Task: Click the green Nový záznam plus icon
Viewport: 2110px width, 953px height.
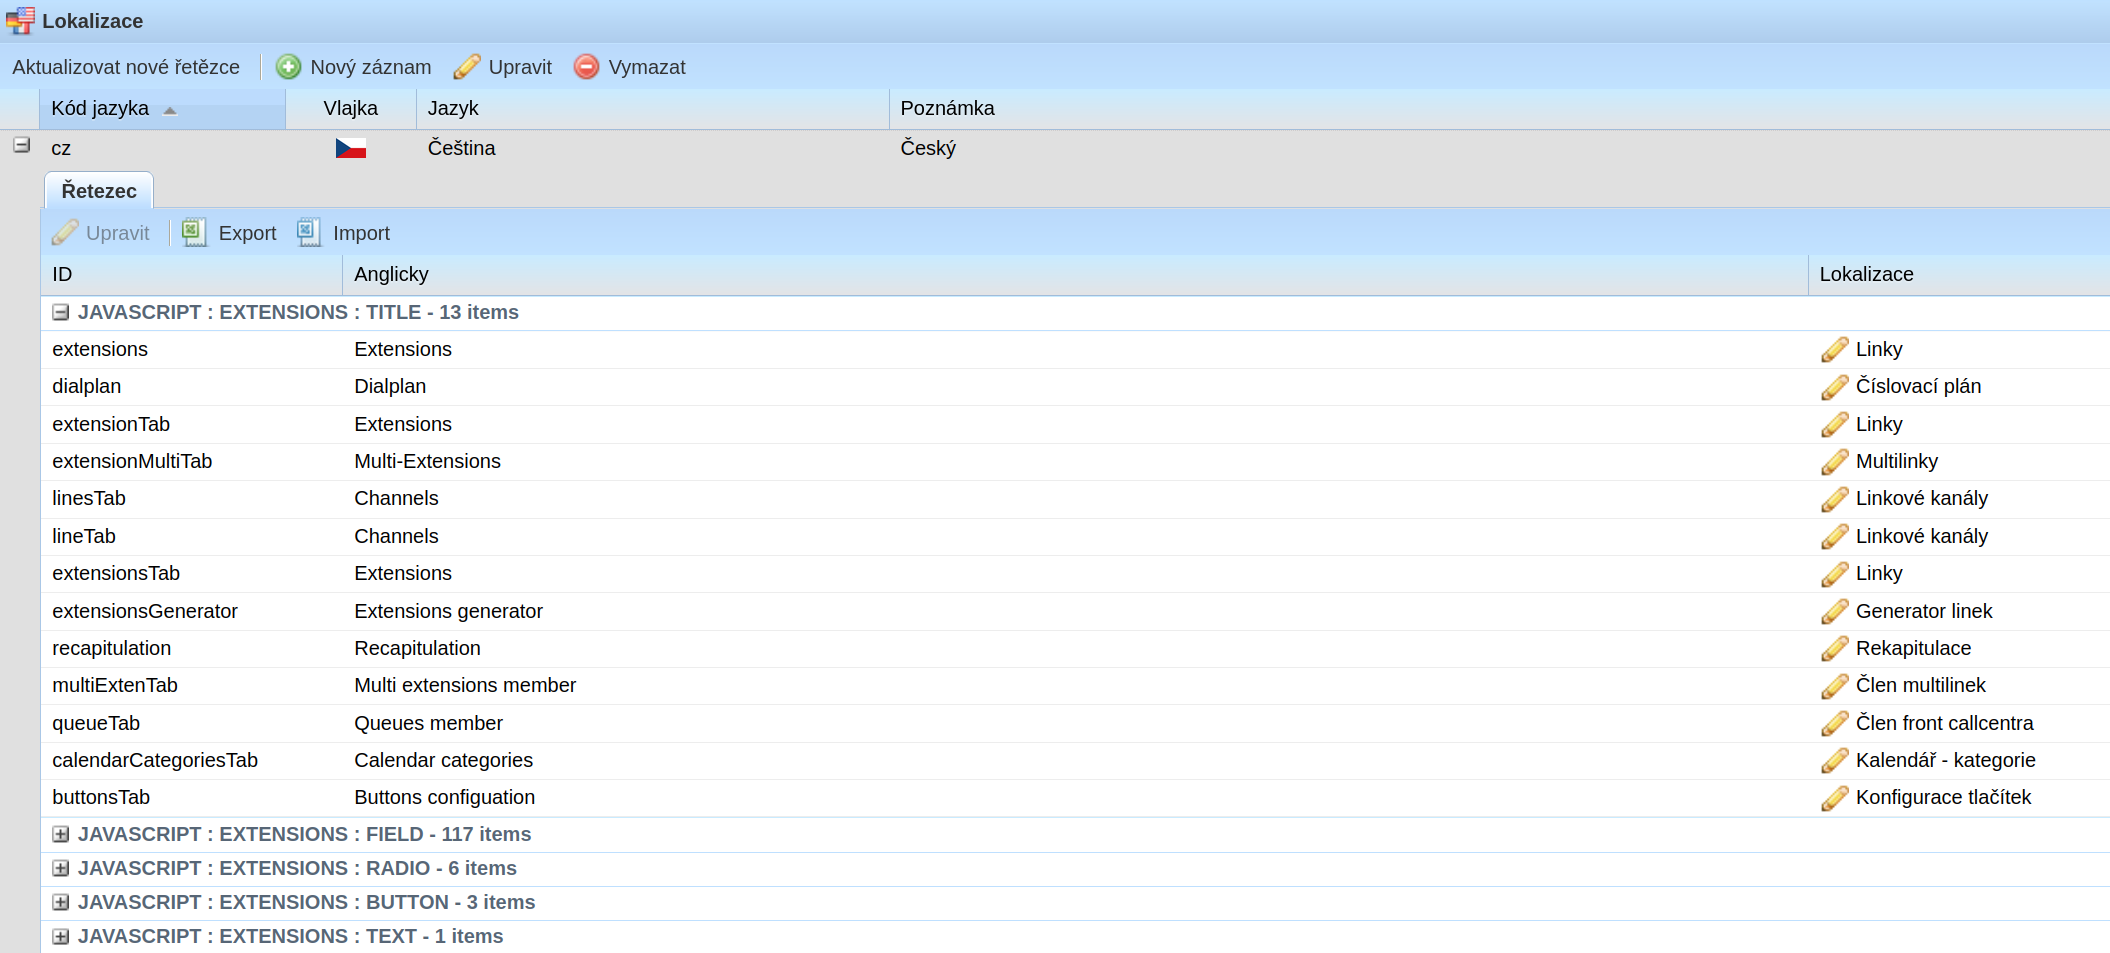Action: tap(288, 67)
